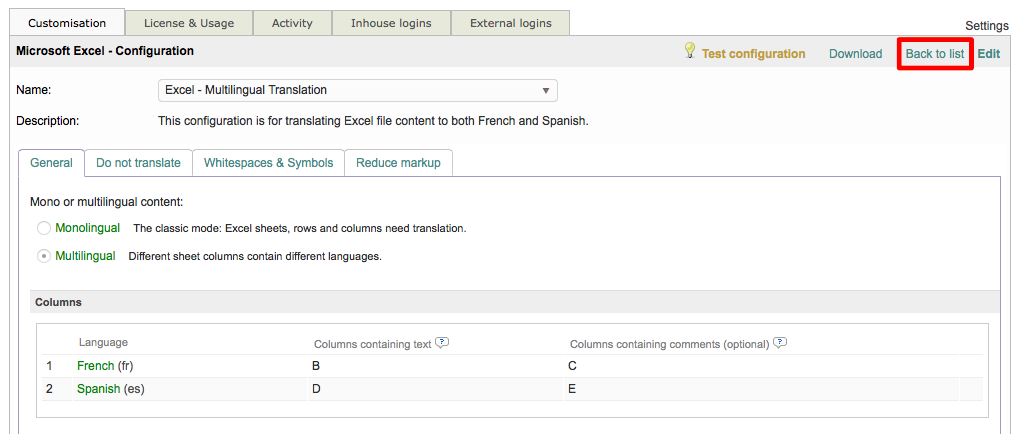Screen dimensions: 1018x434
Task: Click the lightbulb icon beside Test configuration
Action: [x=689, y=51]
